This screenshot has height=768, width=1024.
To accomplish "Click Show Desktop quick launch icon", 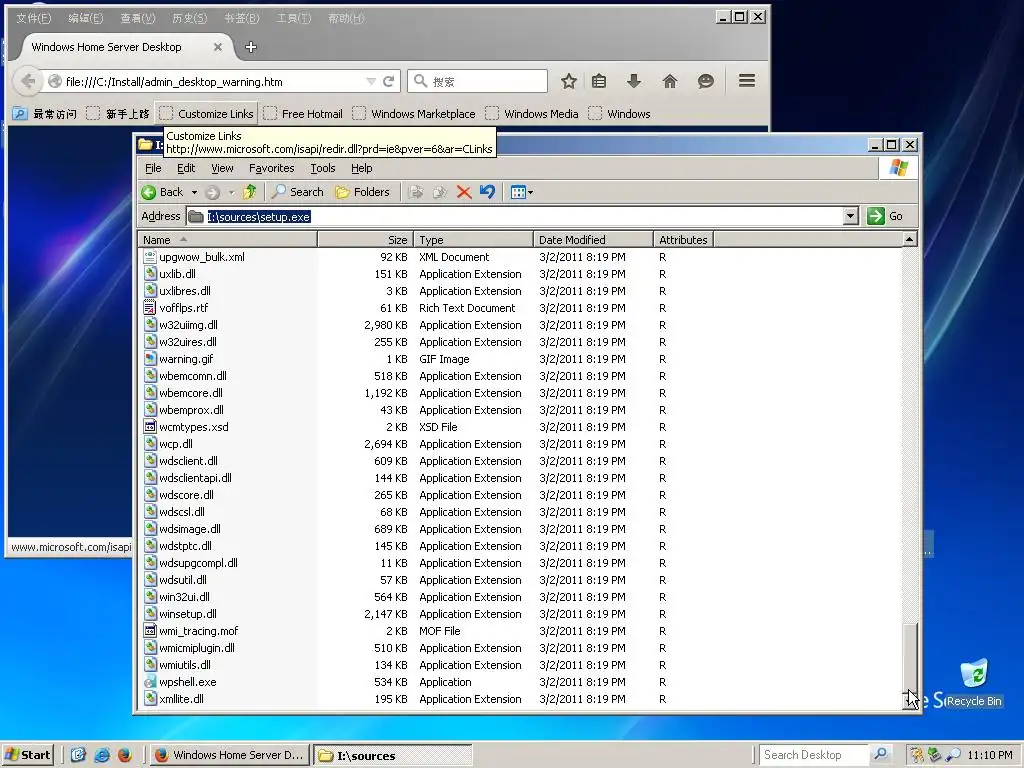I will point(78,755).
